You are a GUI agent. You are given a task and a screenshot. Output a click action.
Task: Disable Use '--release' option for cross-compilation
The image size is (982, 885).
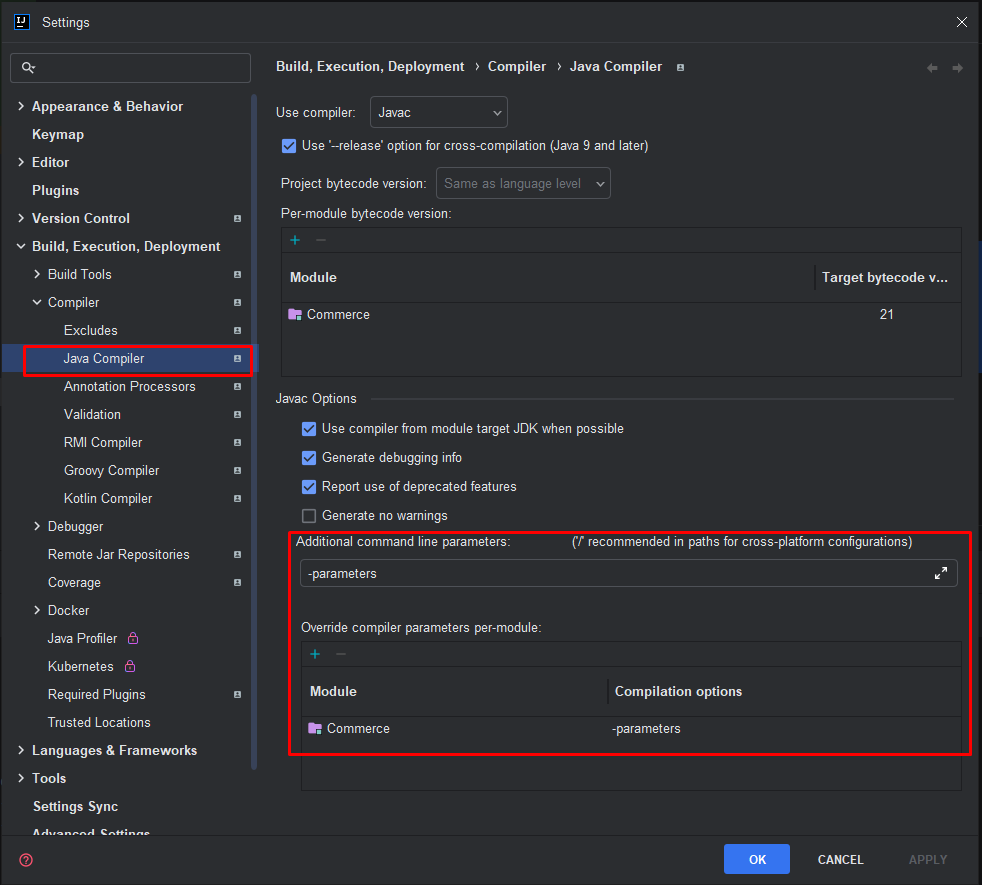[x=289, y=145]
